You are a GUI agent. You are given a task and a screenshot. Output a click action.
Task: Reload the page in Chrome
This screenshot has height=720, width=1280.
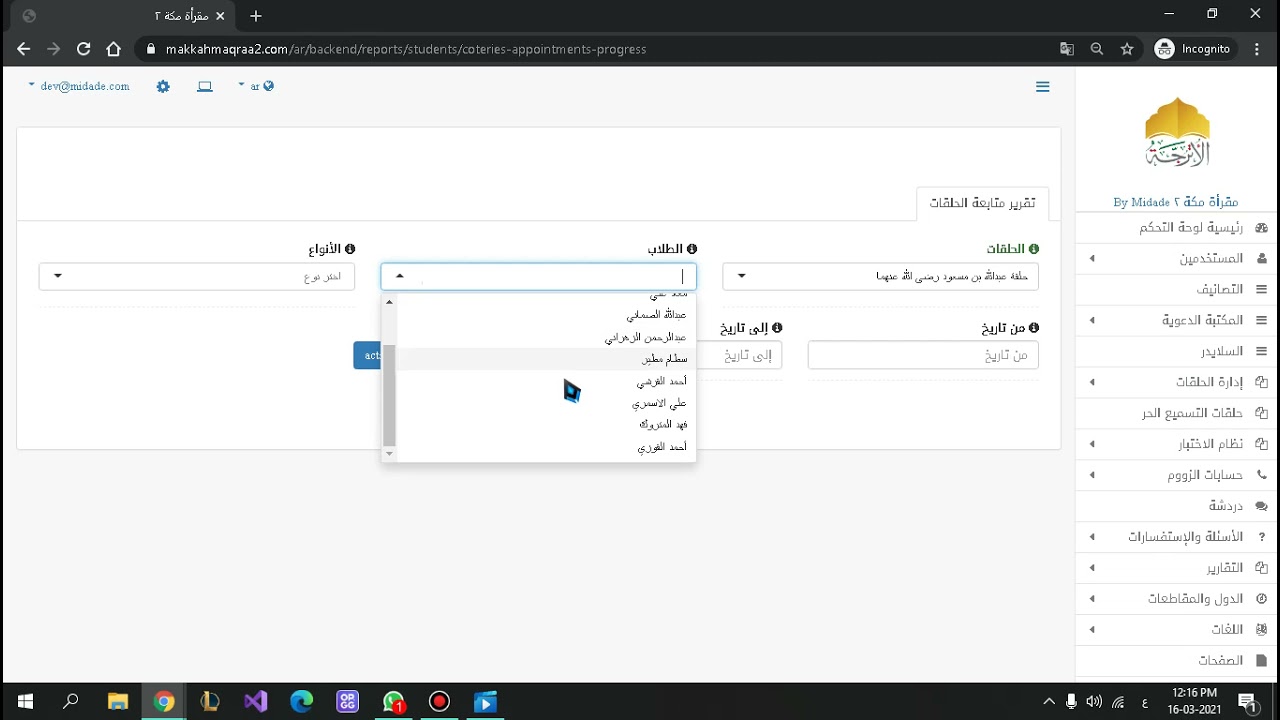click(x=84, y=49)
